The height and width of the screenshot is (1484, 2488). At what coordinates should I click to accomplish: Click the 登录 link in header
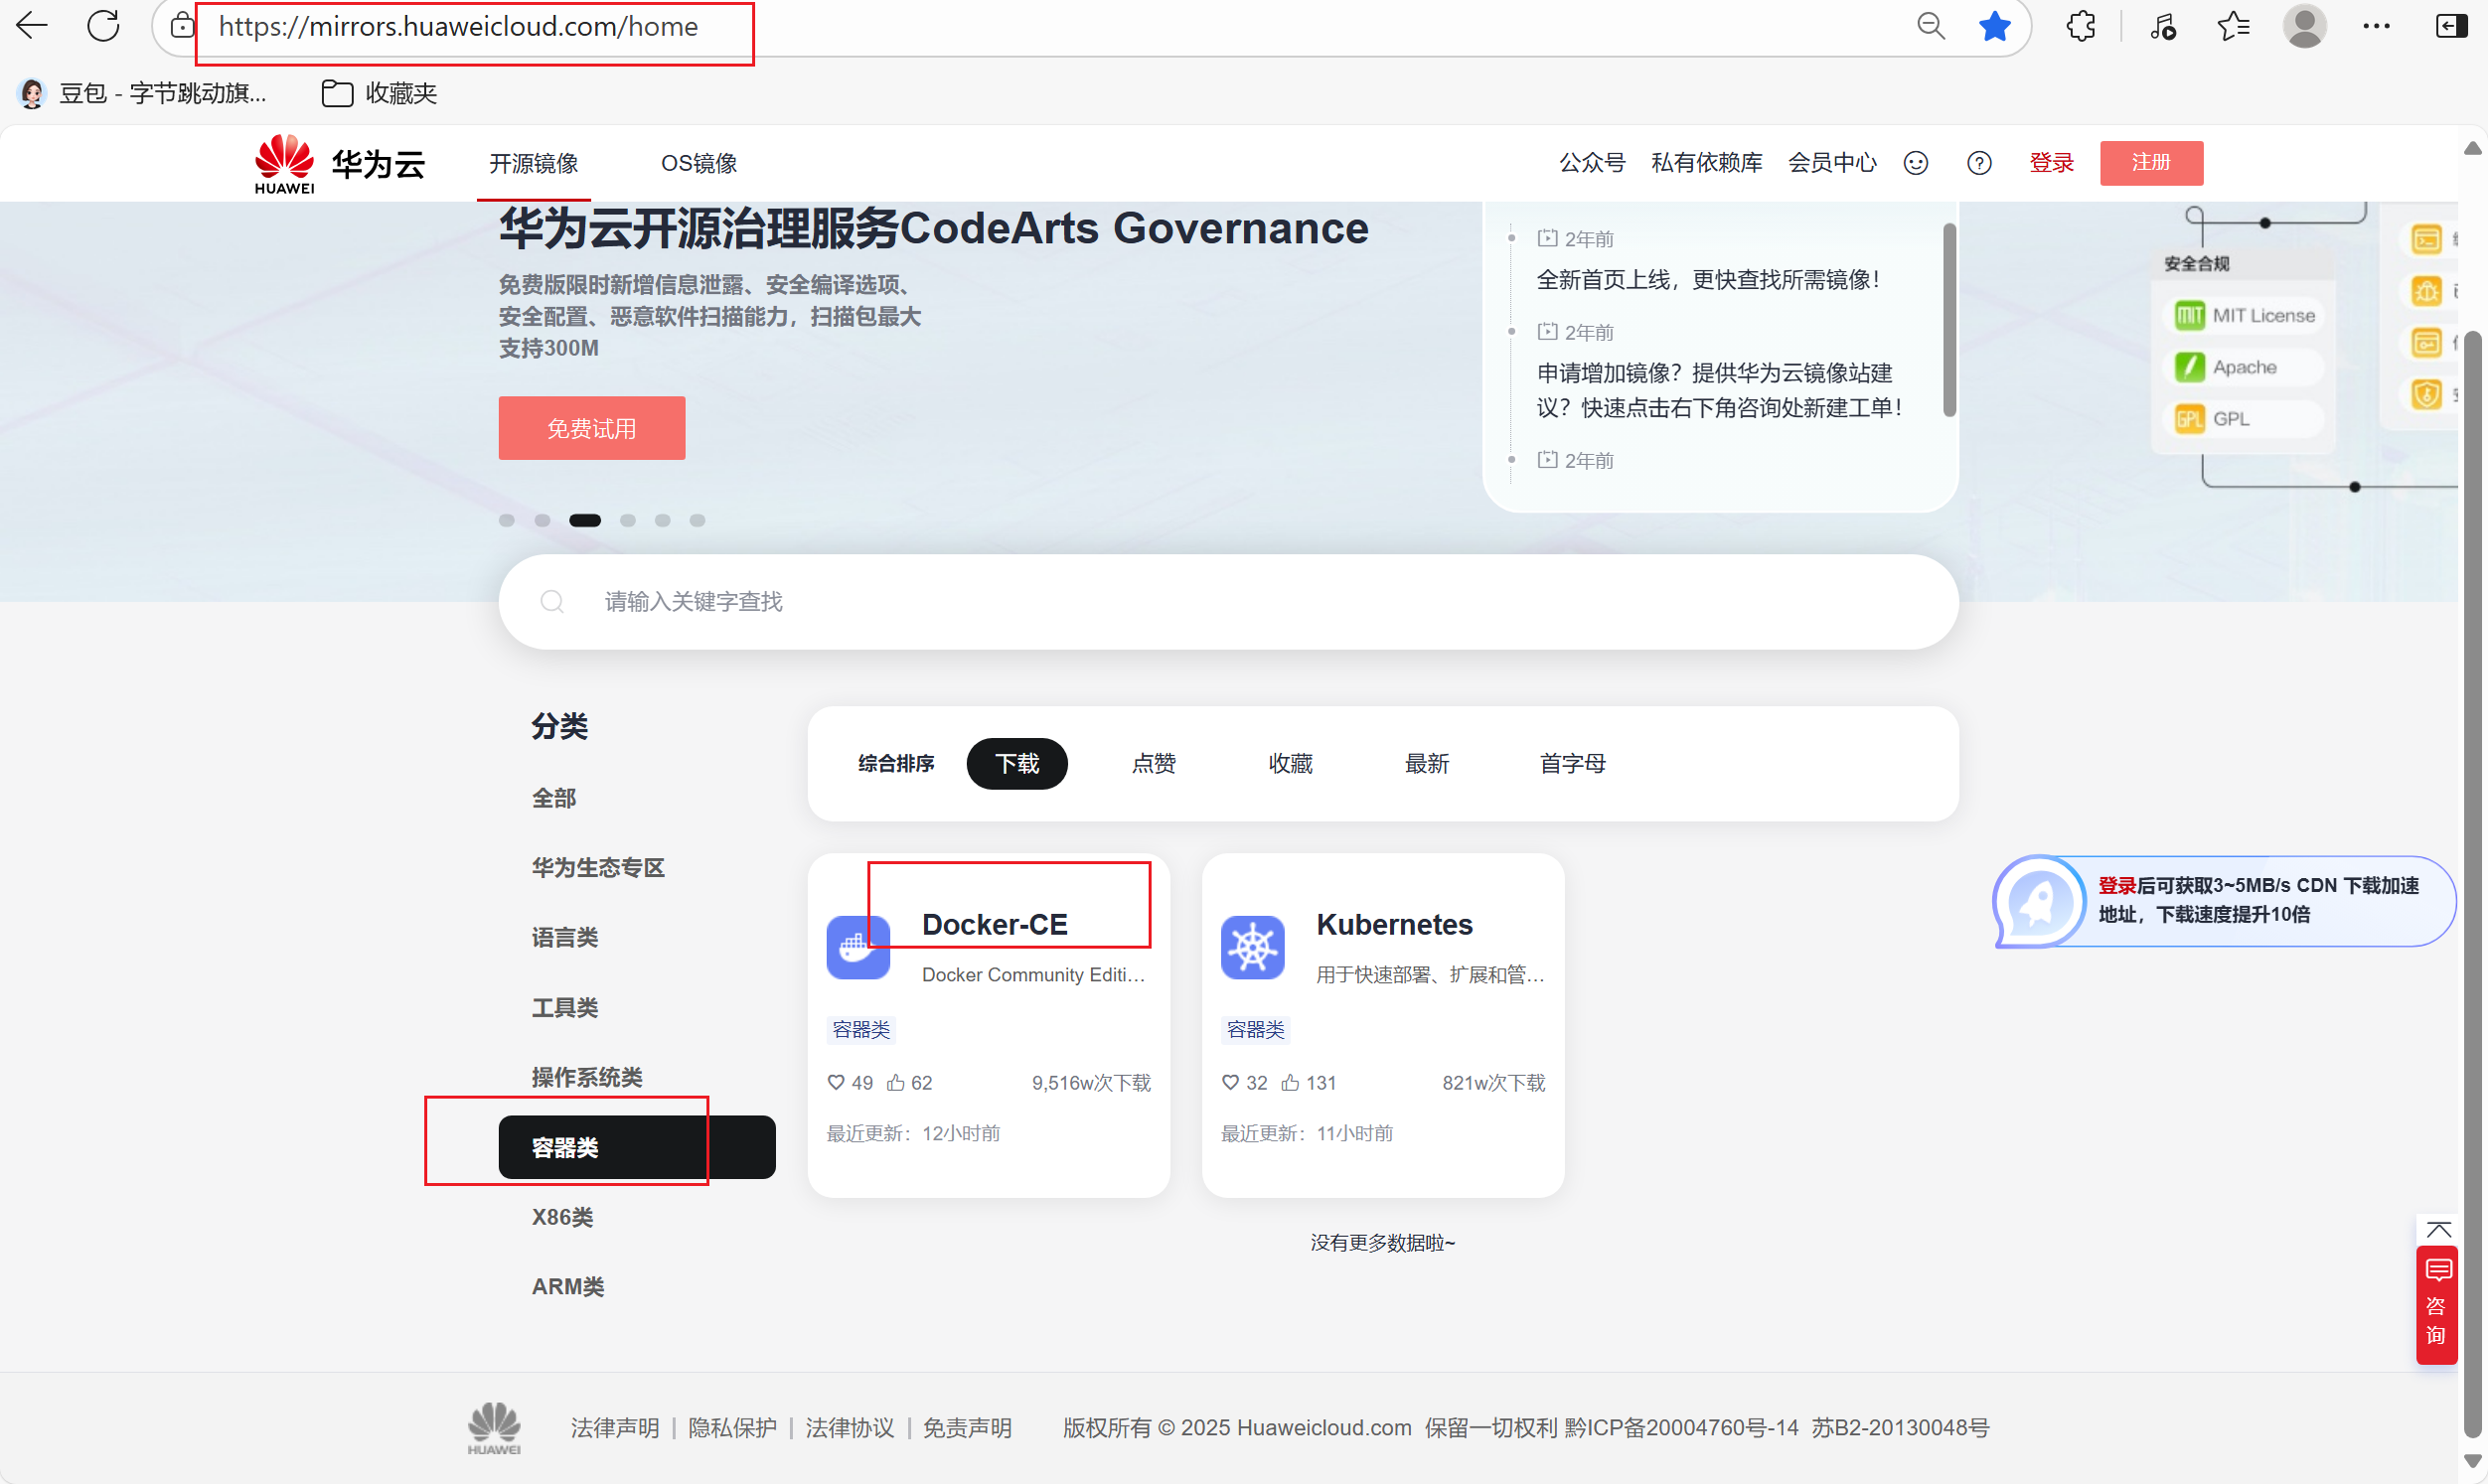[x=2051, y=163]
